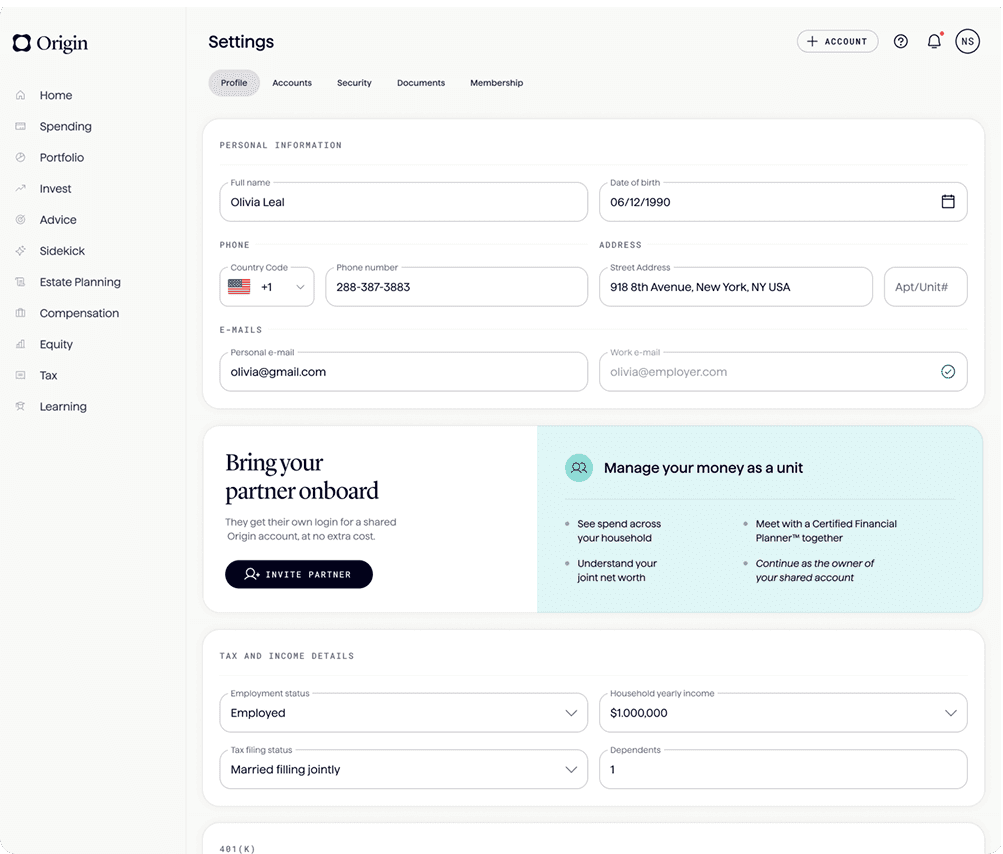Click the Invite Partner button

pos(299,574)
